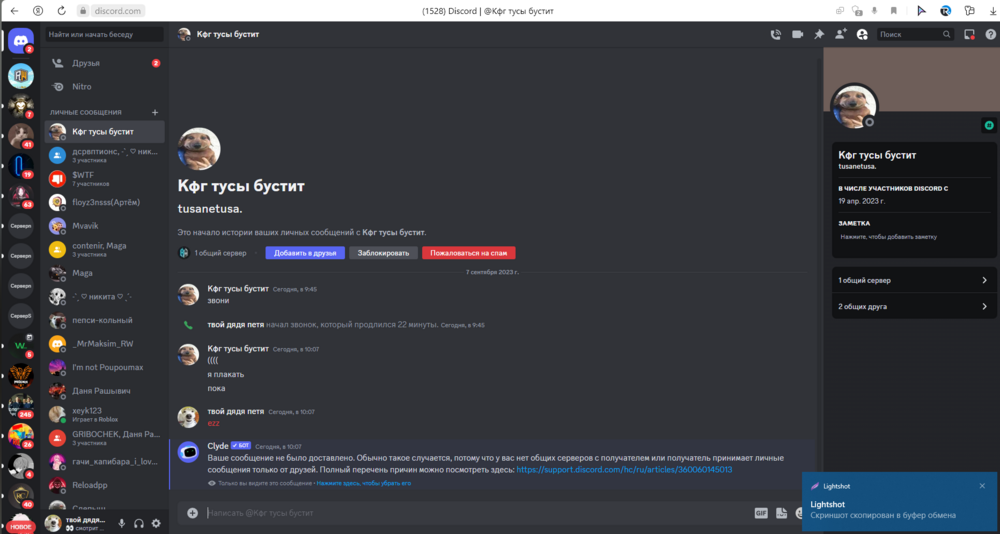Add friends to DM with the person-plus icon
1000x534 pixels.
pyautogui.click(x=841, y=34)
